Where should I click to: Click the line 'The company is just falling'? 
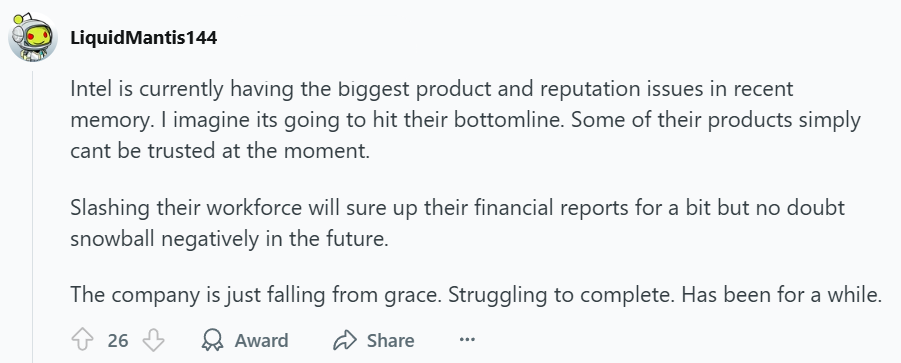[x=476, y=295]
